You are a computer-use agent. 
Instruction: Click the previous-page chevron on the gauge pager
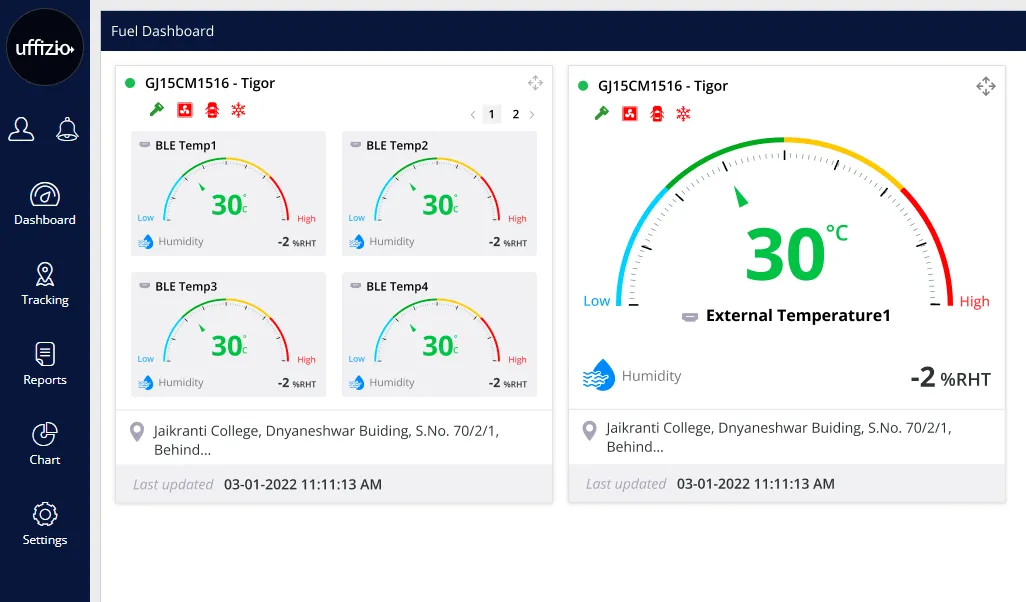coord(472,114)
